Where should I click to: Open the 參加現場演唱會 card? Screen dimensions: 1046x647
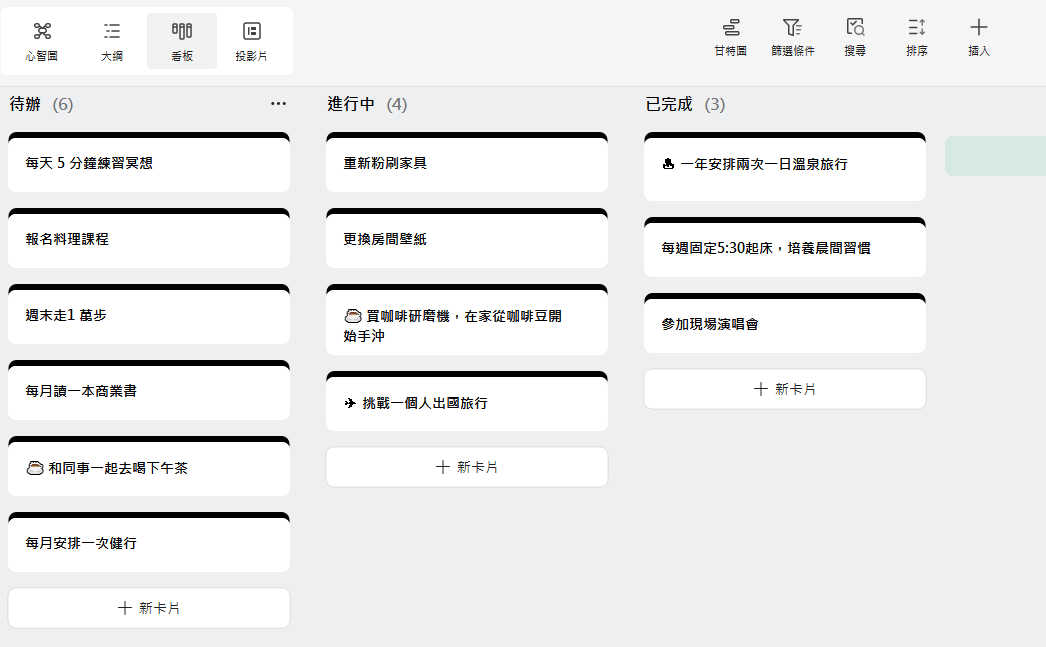pos(785,324)
